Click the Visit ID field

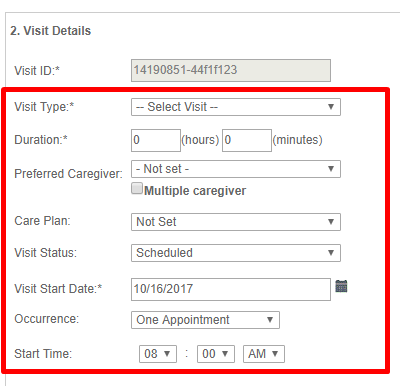(x=231, y=70)
